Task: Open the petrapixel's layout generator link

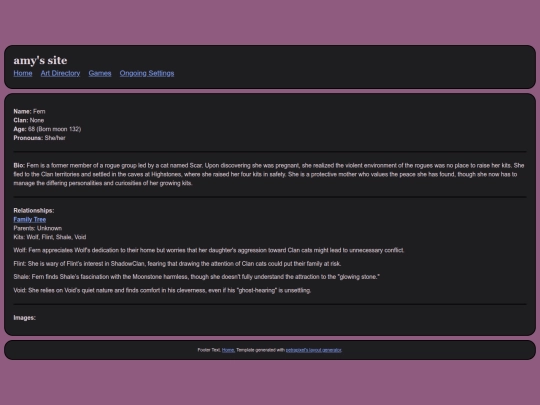Action: pyautogui.click(x=313, y=350)
